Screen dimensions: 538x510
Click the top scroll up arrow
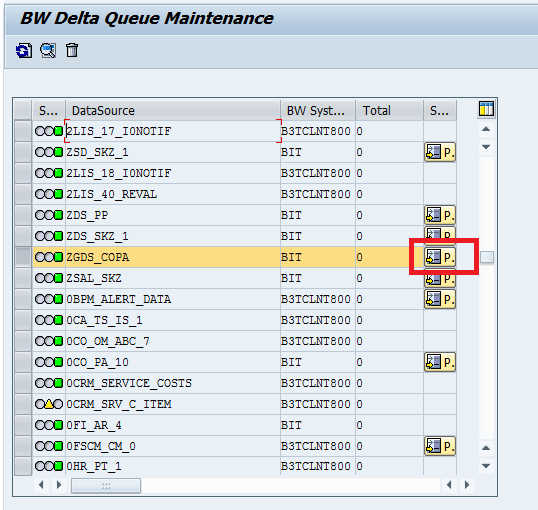click(486, 129)
